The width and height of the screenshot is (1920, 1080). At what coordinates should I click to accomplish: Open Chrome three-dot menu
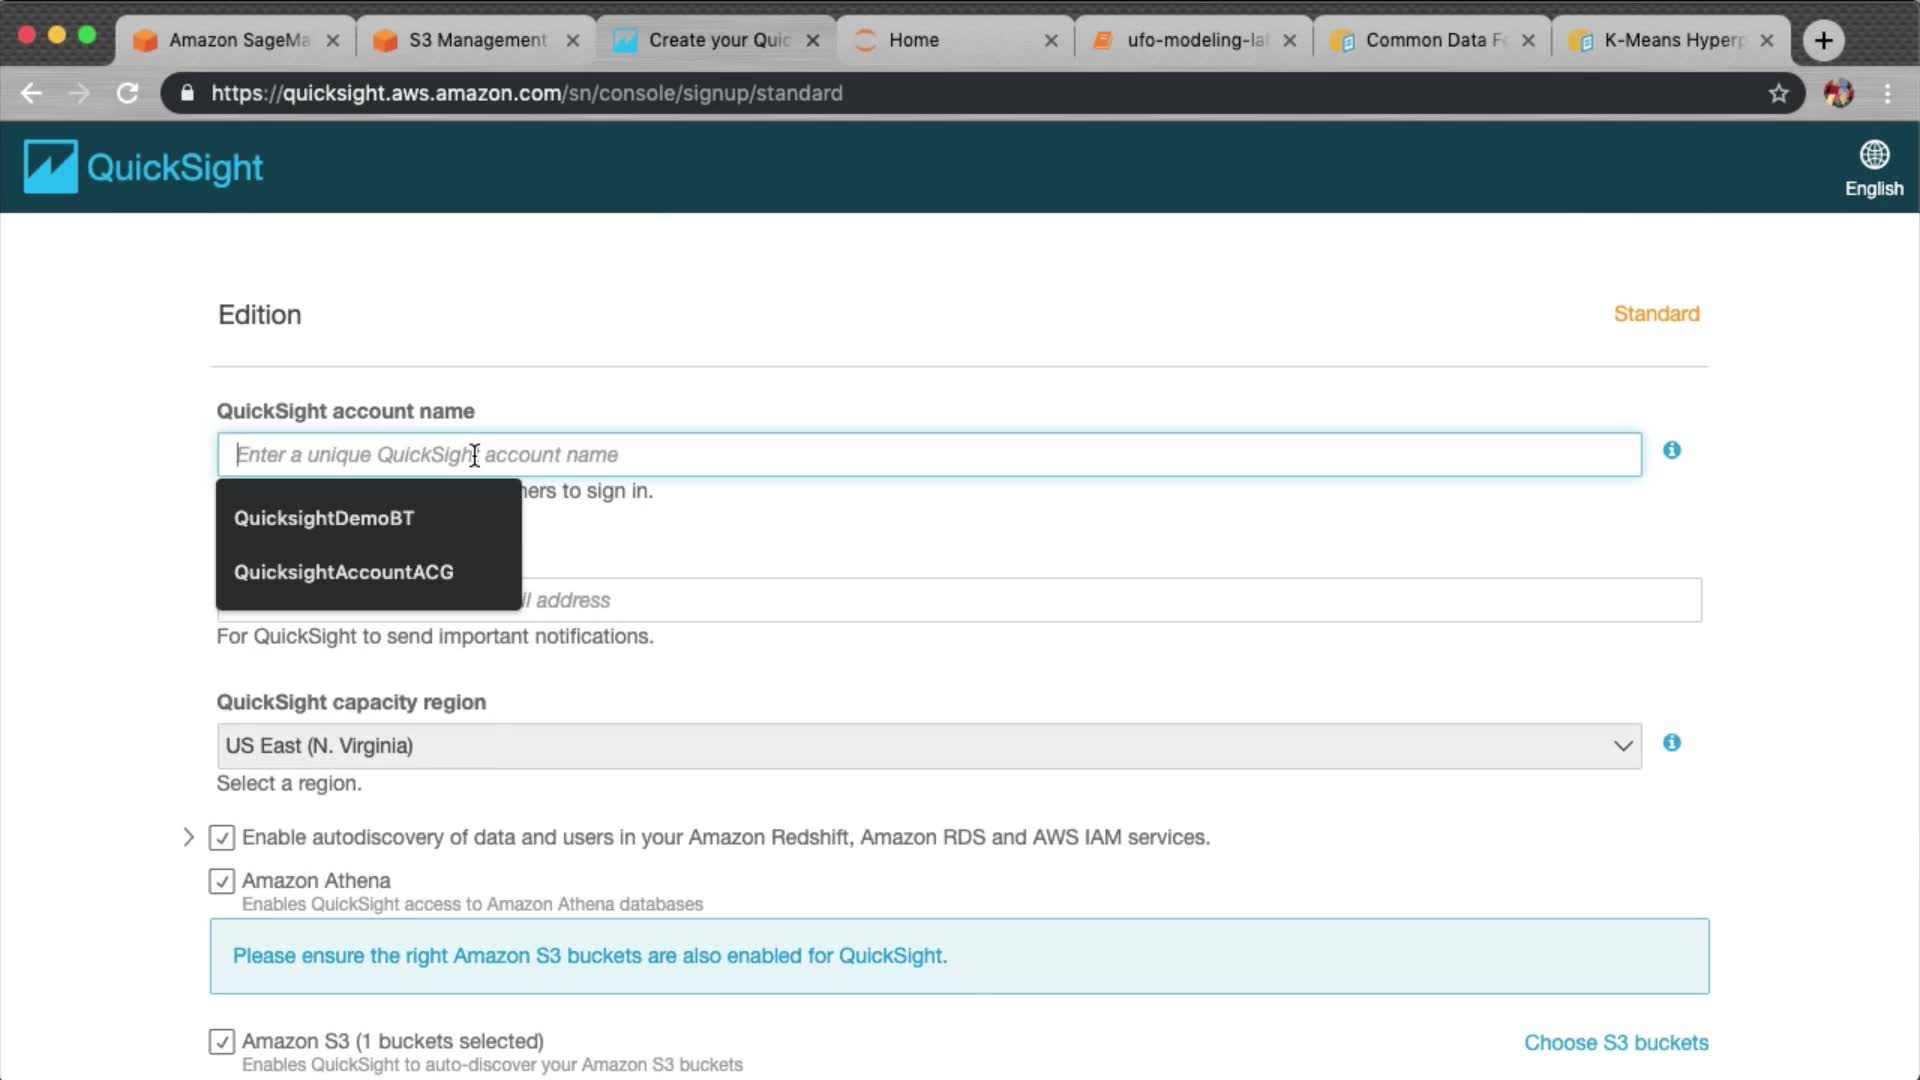[1887, 94]
